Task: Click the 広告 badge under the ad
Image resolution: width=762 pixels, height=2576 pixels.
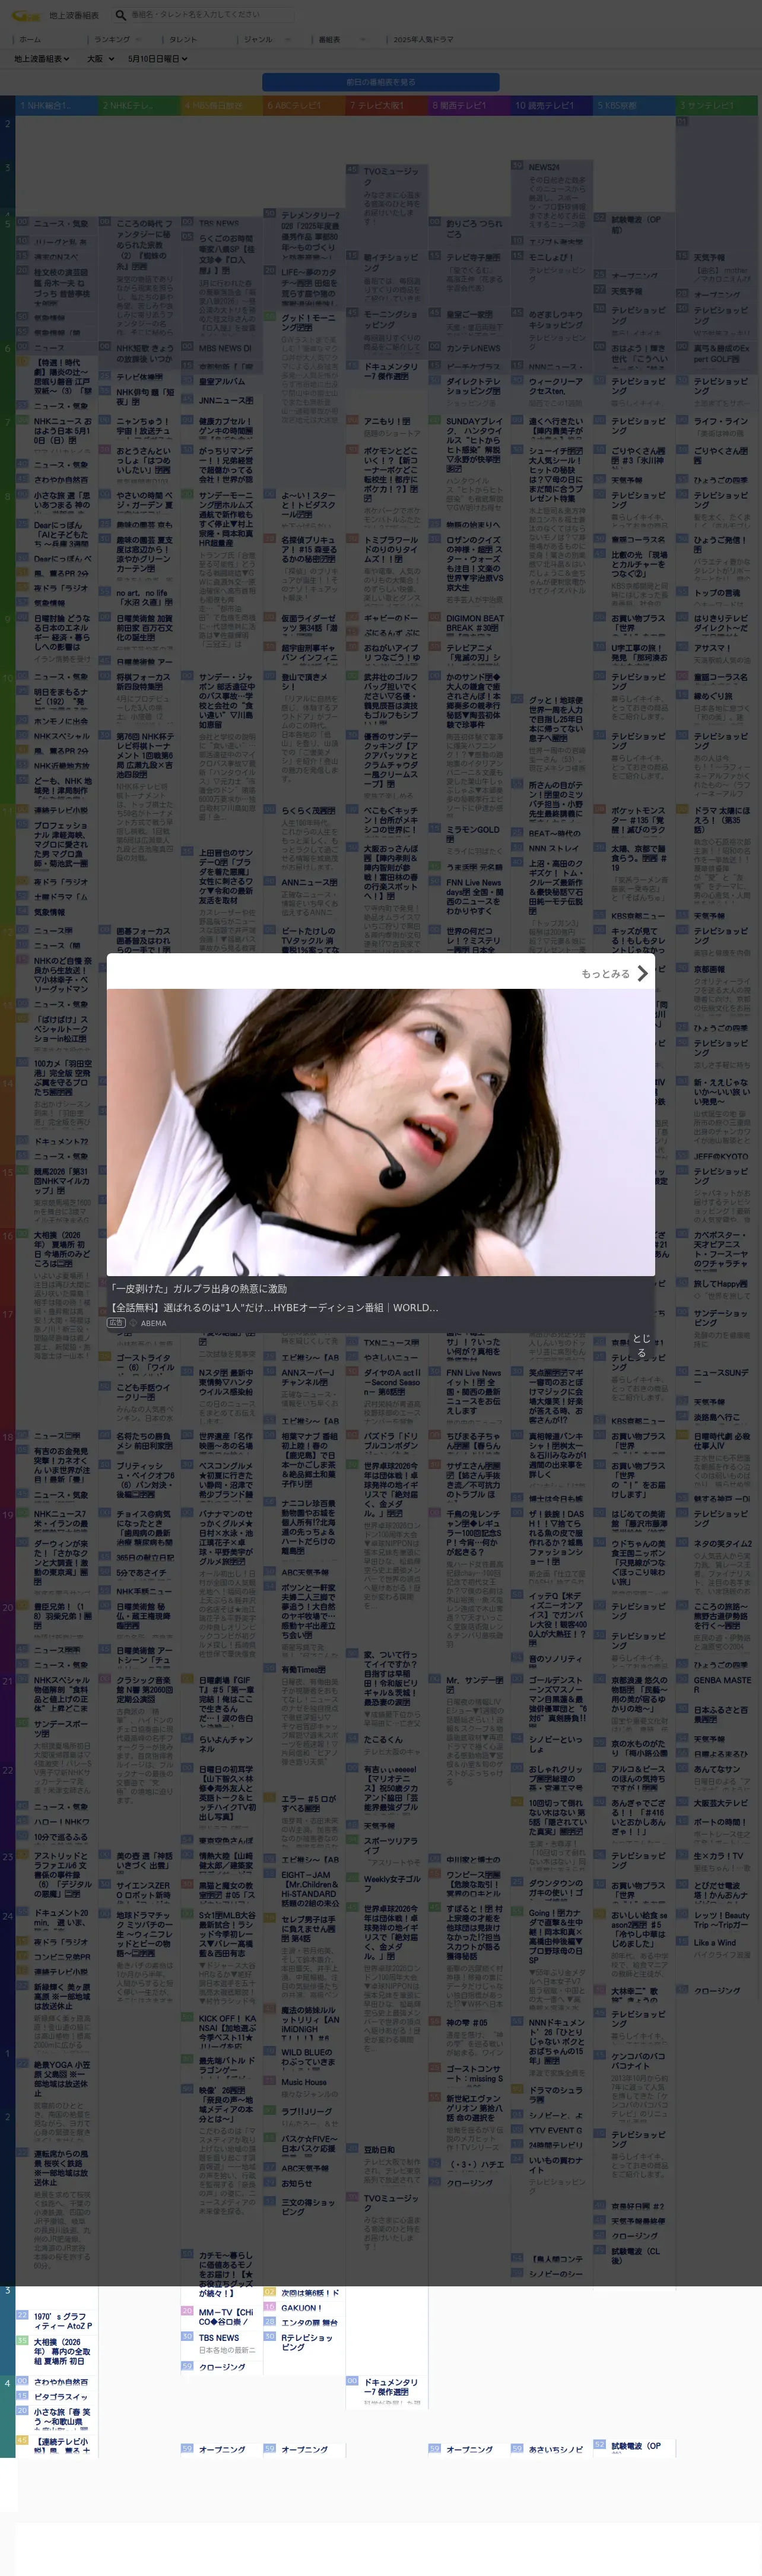Action: pos(116,1323)
